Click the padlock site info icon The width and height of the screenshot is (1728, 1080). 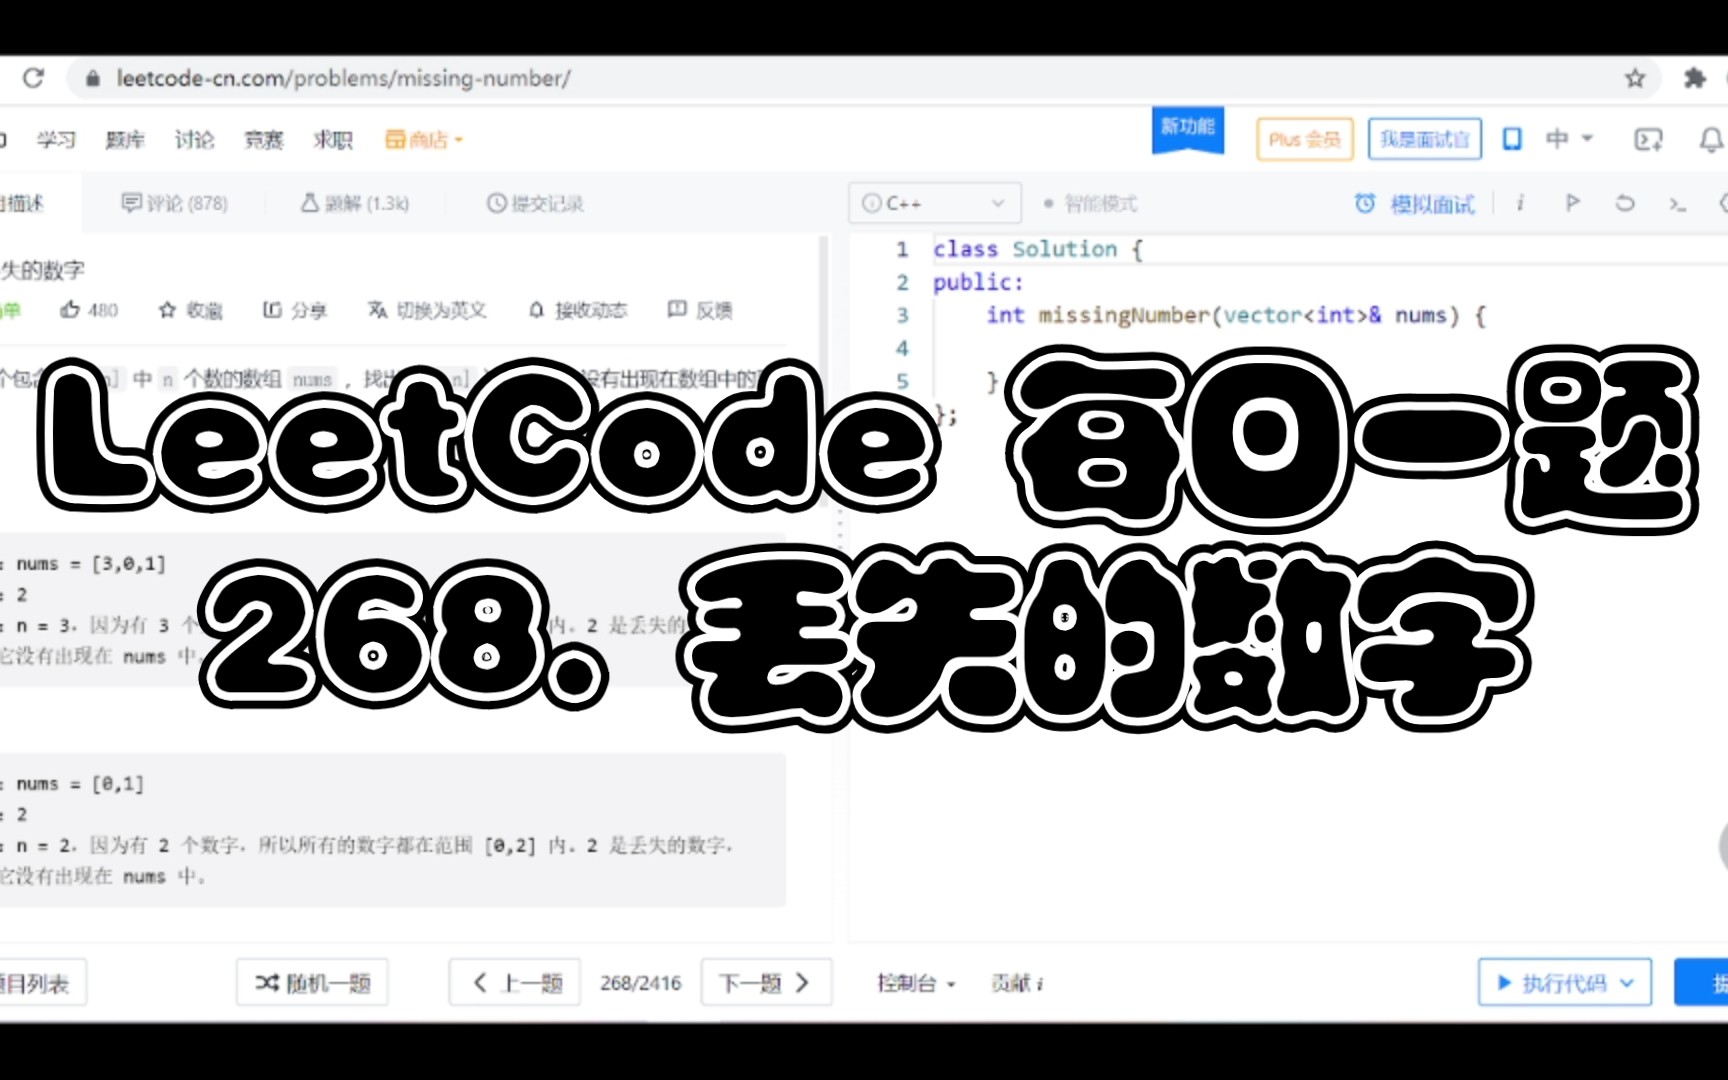93,78
